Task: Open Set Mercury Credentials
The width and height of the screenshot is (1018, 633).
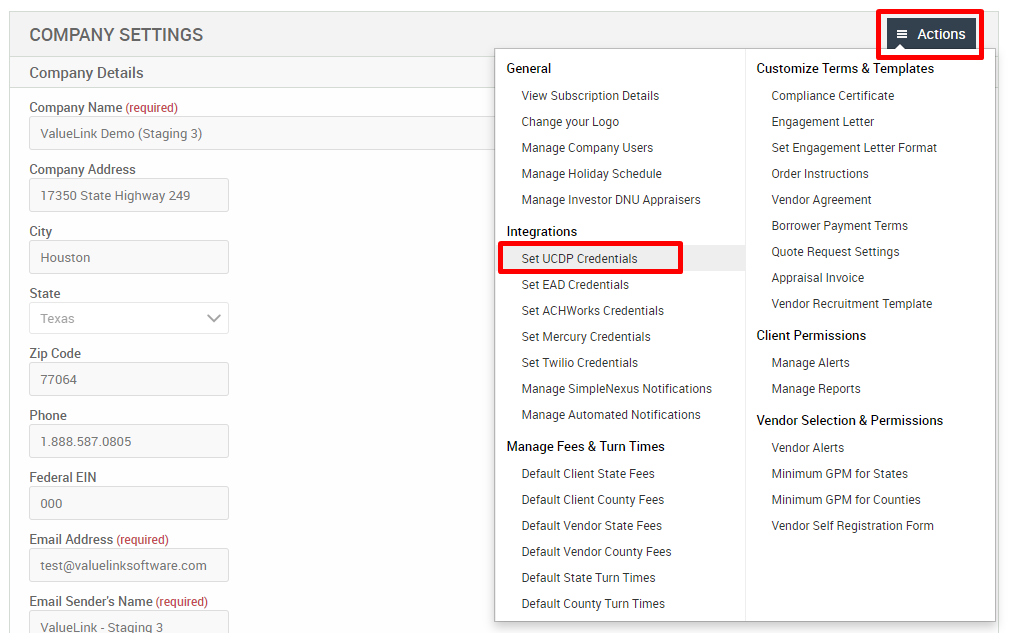Action: (x=583, y=336)
